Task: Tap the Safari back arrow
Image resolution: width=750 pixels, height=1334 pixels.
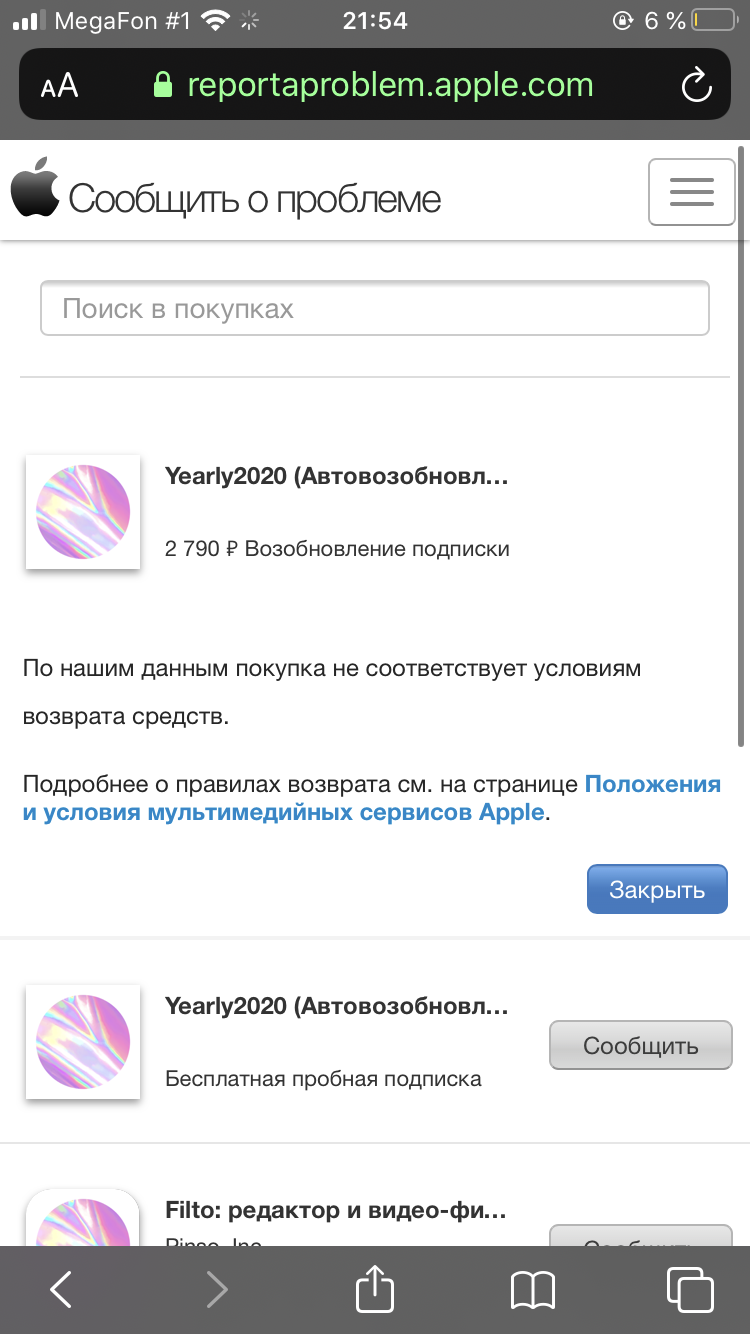Action: click(x=61, y=1290)
